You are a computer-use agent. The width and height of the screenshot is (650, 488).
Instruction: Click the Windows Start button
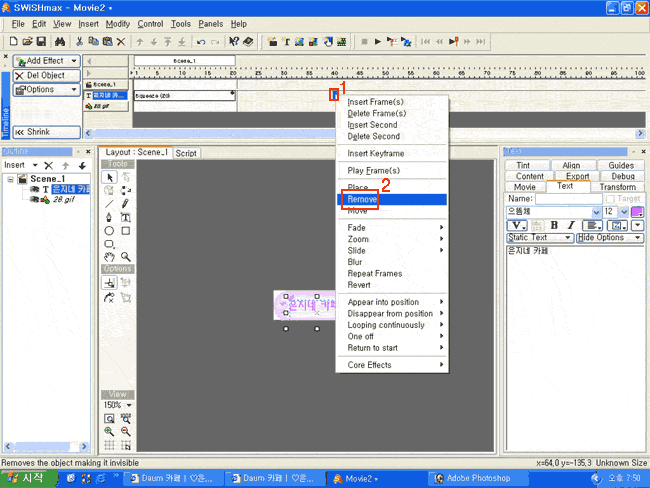(x=28, y=478)
